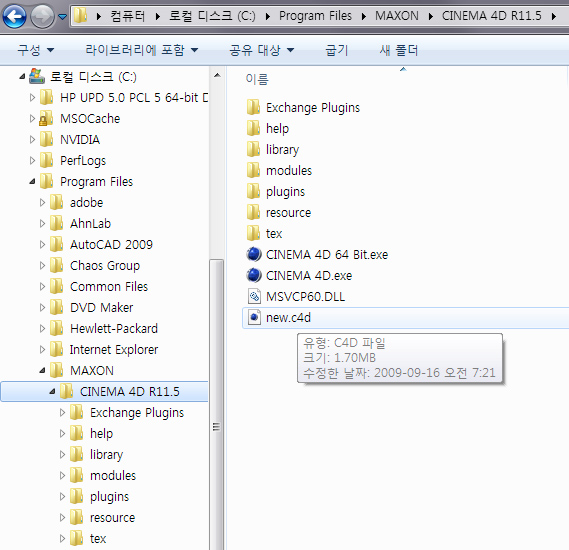Screen dimensions: 569x550
Task: Select library folder in the tree
Action: 106,455
